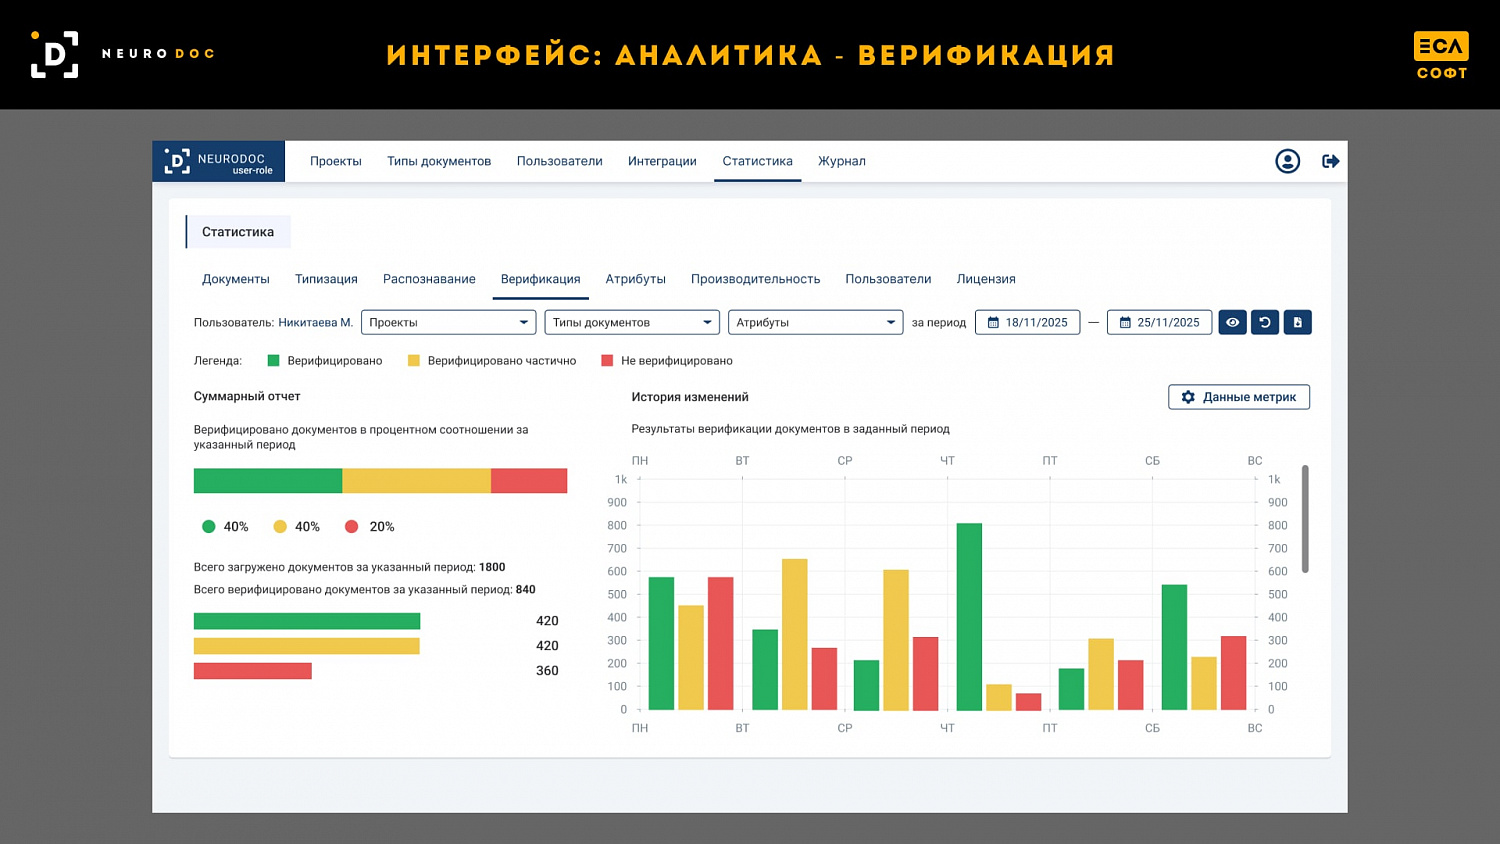
Task: Select the Статистика navigation tab
Action: 757,161
